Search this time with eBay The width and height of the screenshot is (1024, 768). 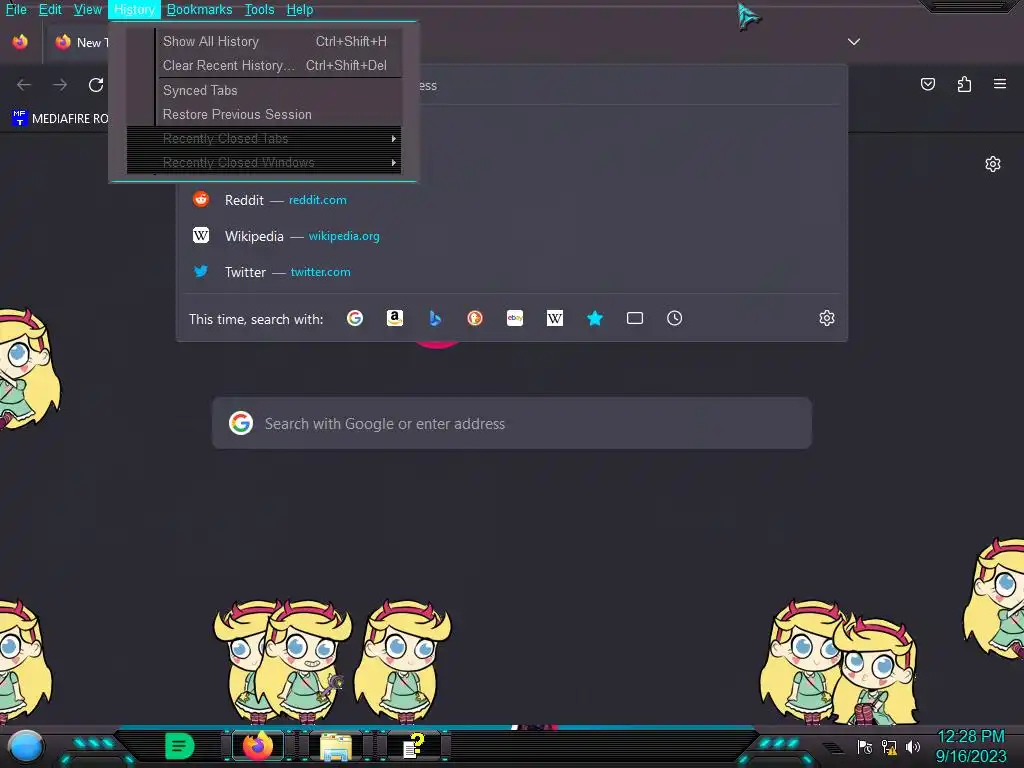[515, 318]
